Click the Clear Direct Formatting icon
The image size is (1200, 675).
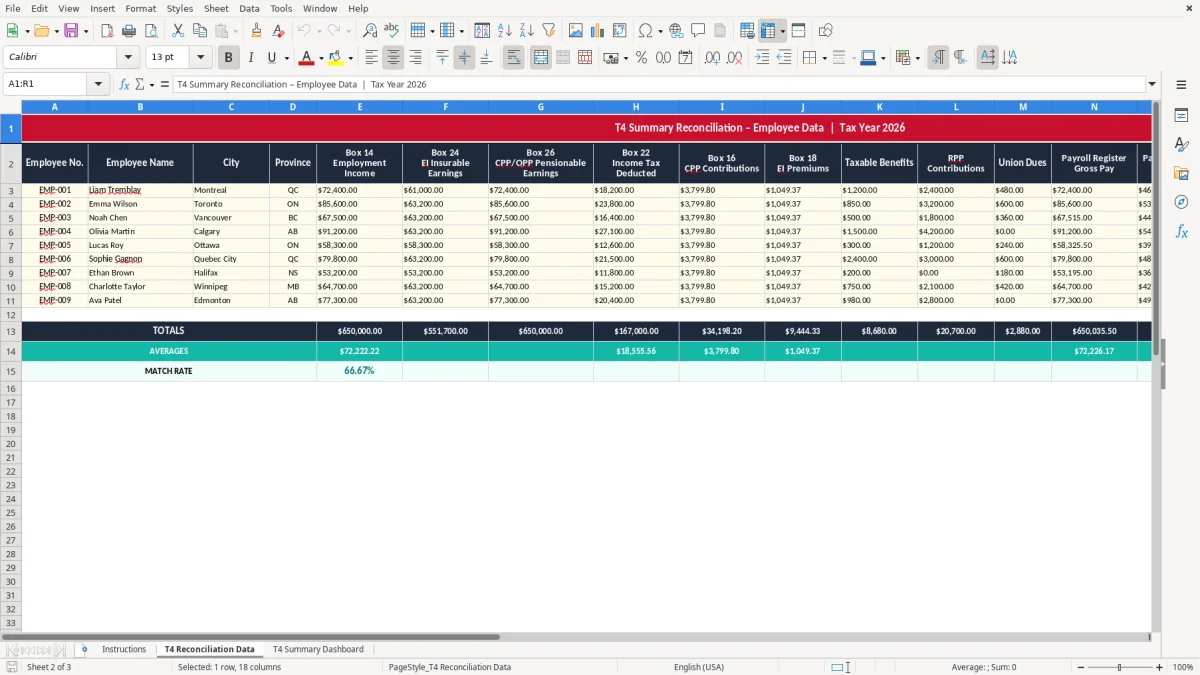point(279,31)
